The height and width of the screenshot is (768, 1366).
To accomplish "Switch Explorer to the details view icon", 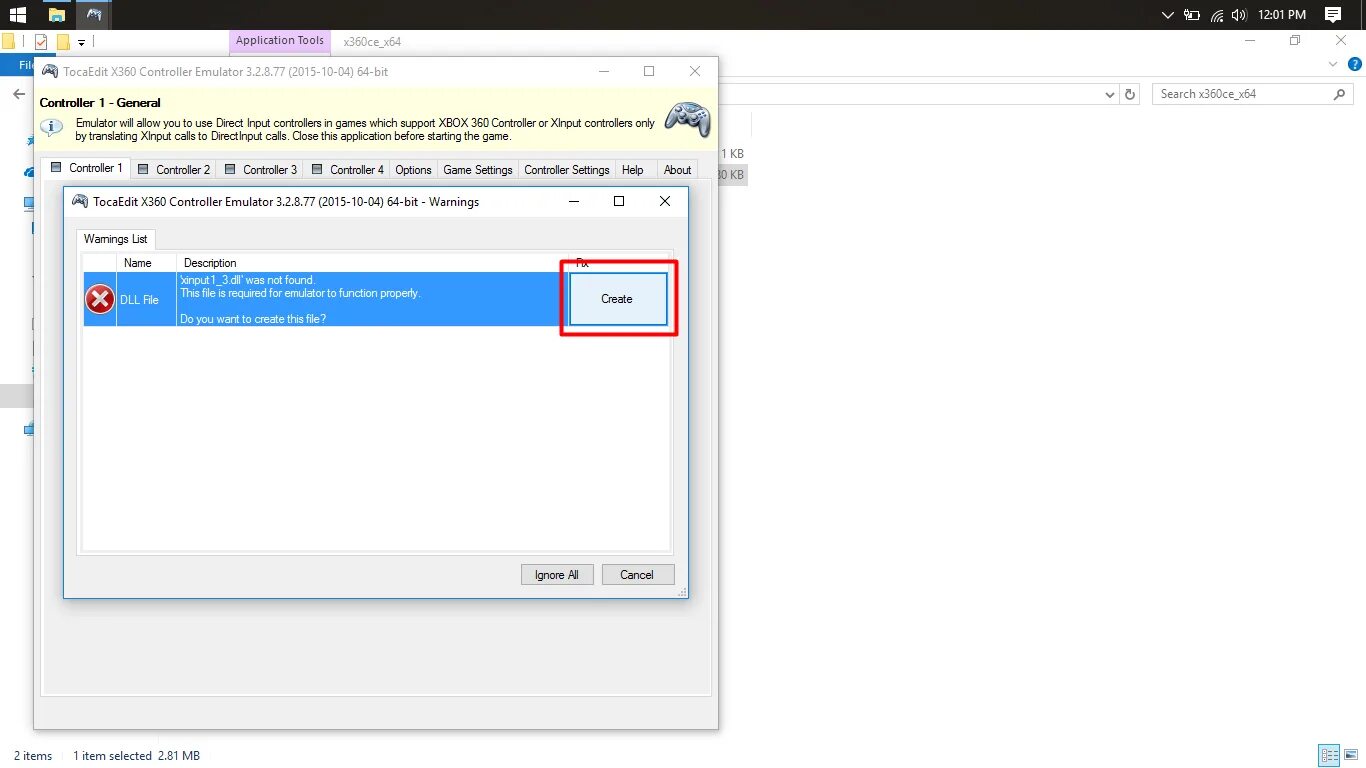I will [x=1329, y=756].
